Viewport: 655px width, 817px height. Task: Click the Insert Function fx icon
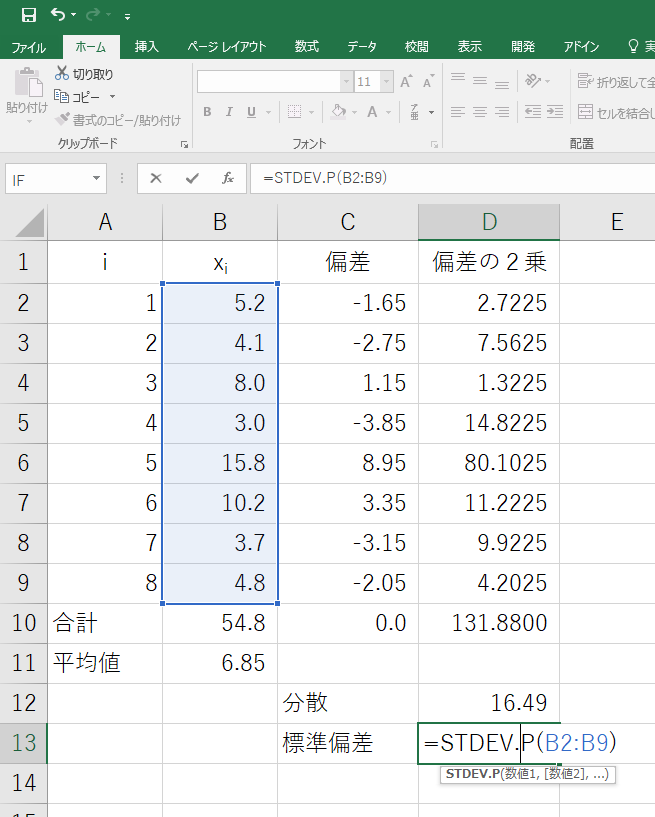(228, 178)
